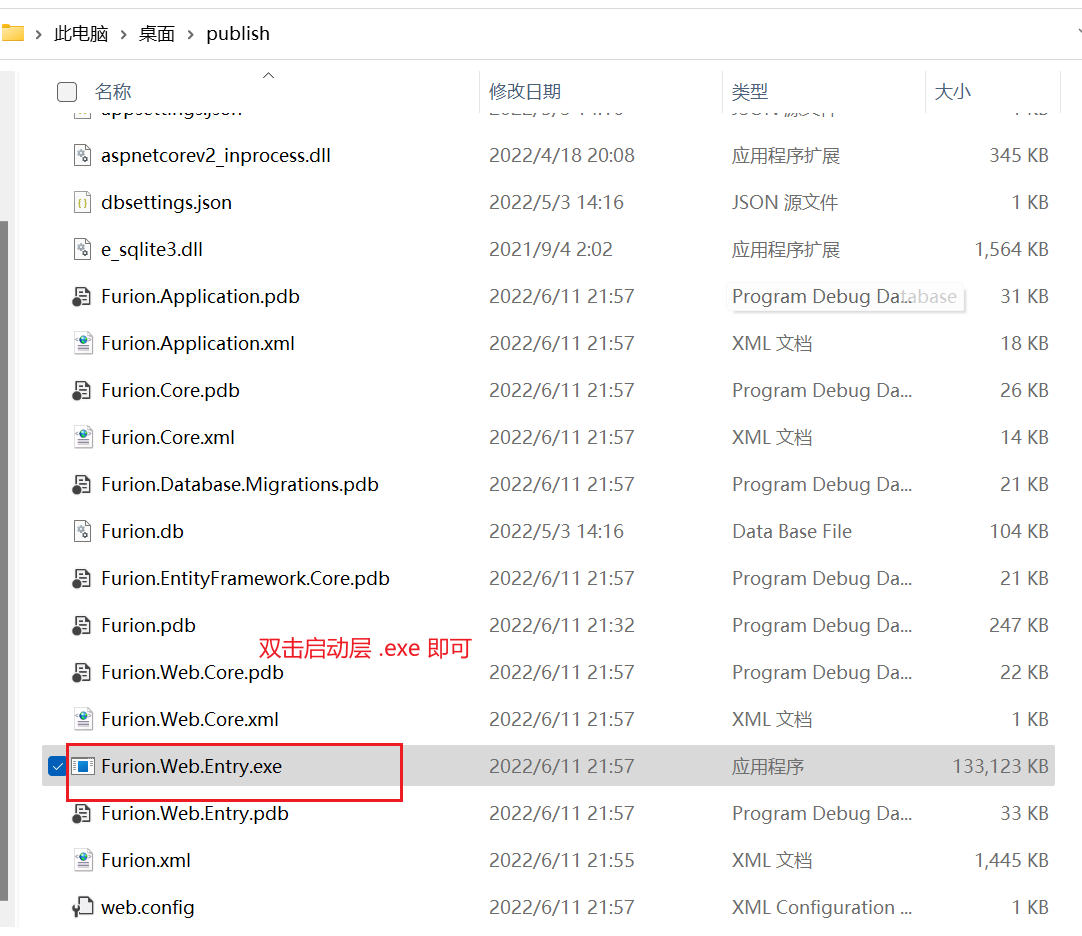Navigate to 此电脑 in breadcrumb
This screenshot has height=936, width=1082.
[81, 34]
